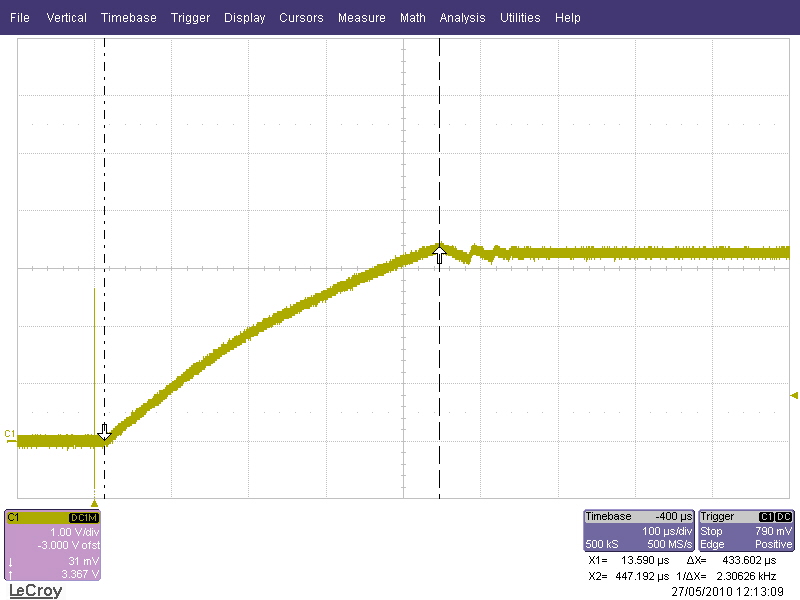Open the Cursors menu
The height and width of the screenshot is (600, 800).
[x=301, y=18]
